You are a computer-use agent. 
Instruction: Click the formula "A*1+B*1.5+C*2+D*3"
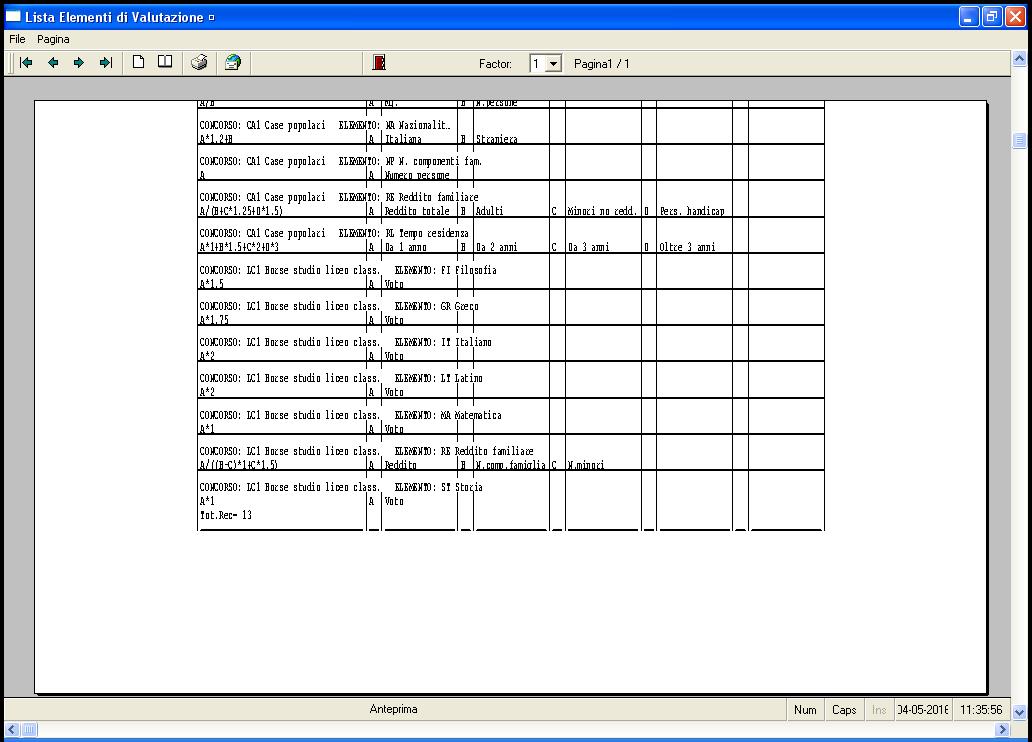239,247
